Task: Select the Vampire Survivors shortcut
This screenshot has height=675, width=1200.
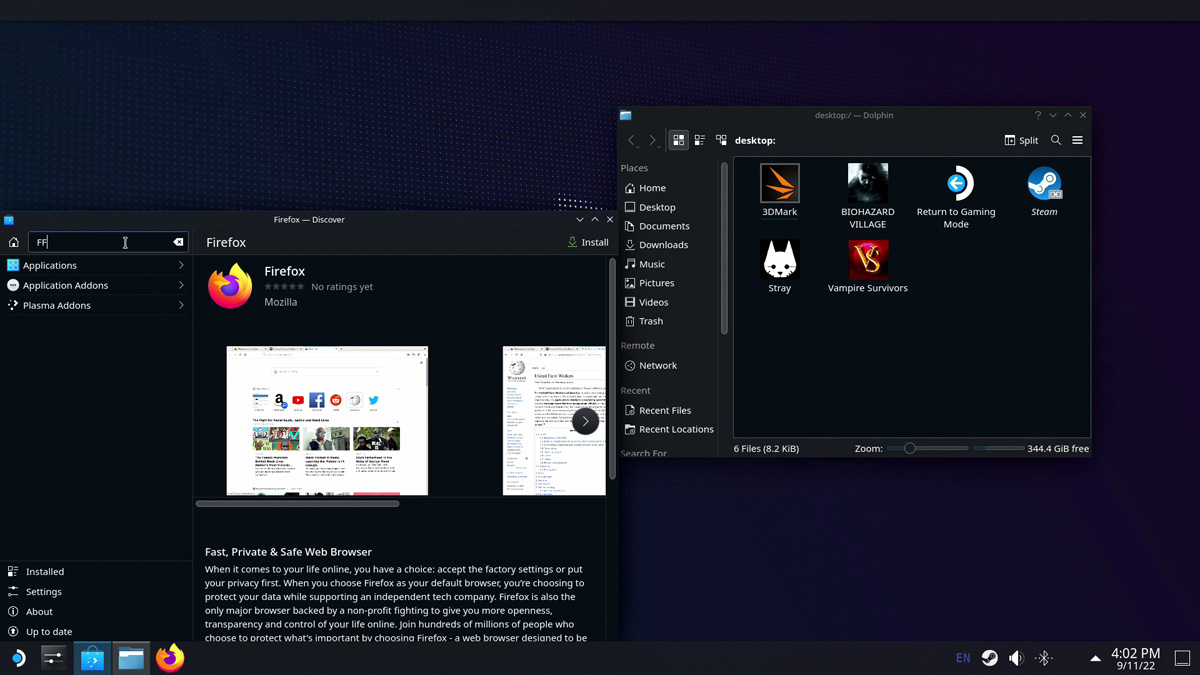Action: click(x=868, y=267)
